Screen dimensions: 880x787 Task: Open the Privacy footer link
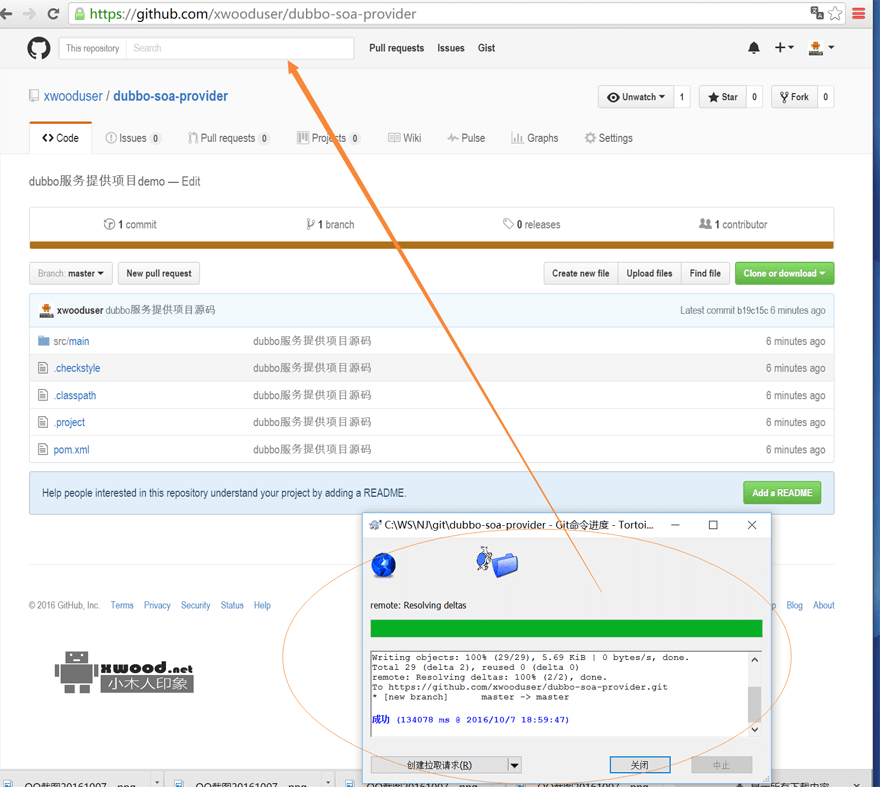[157, 605]
